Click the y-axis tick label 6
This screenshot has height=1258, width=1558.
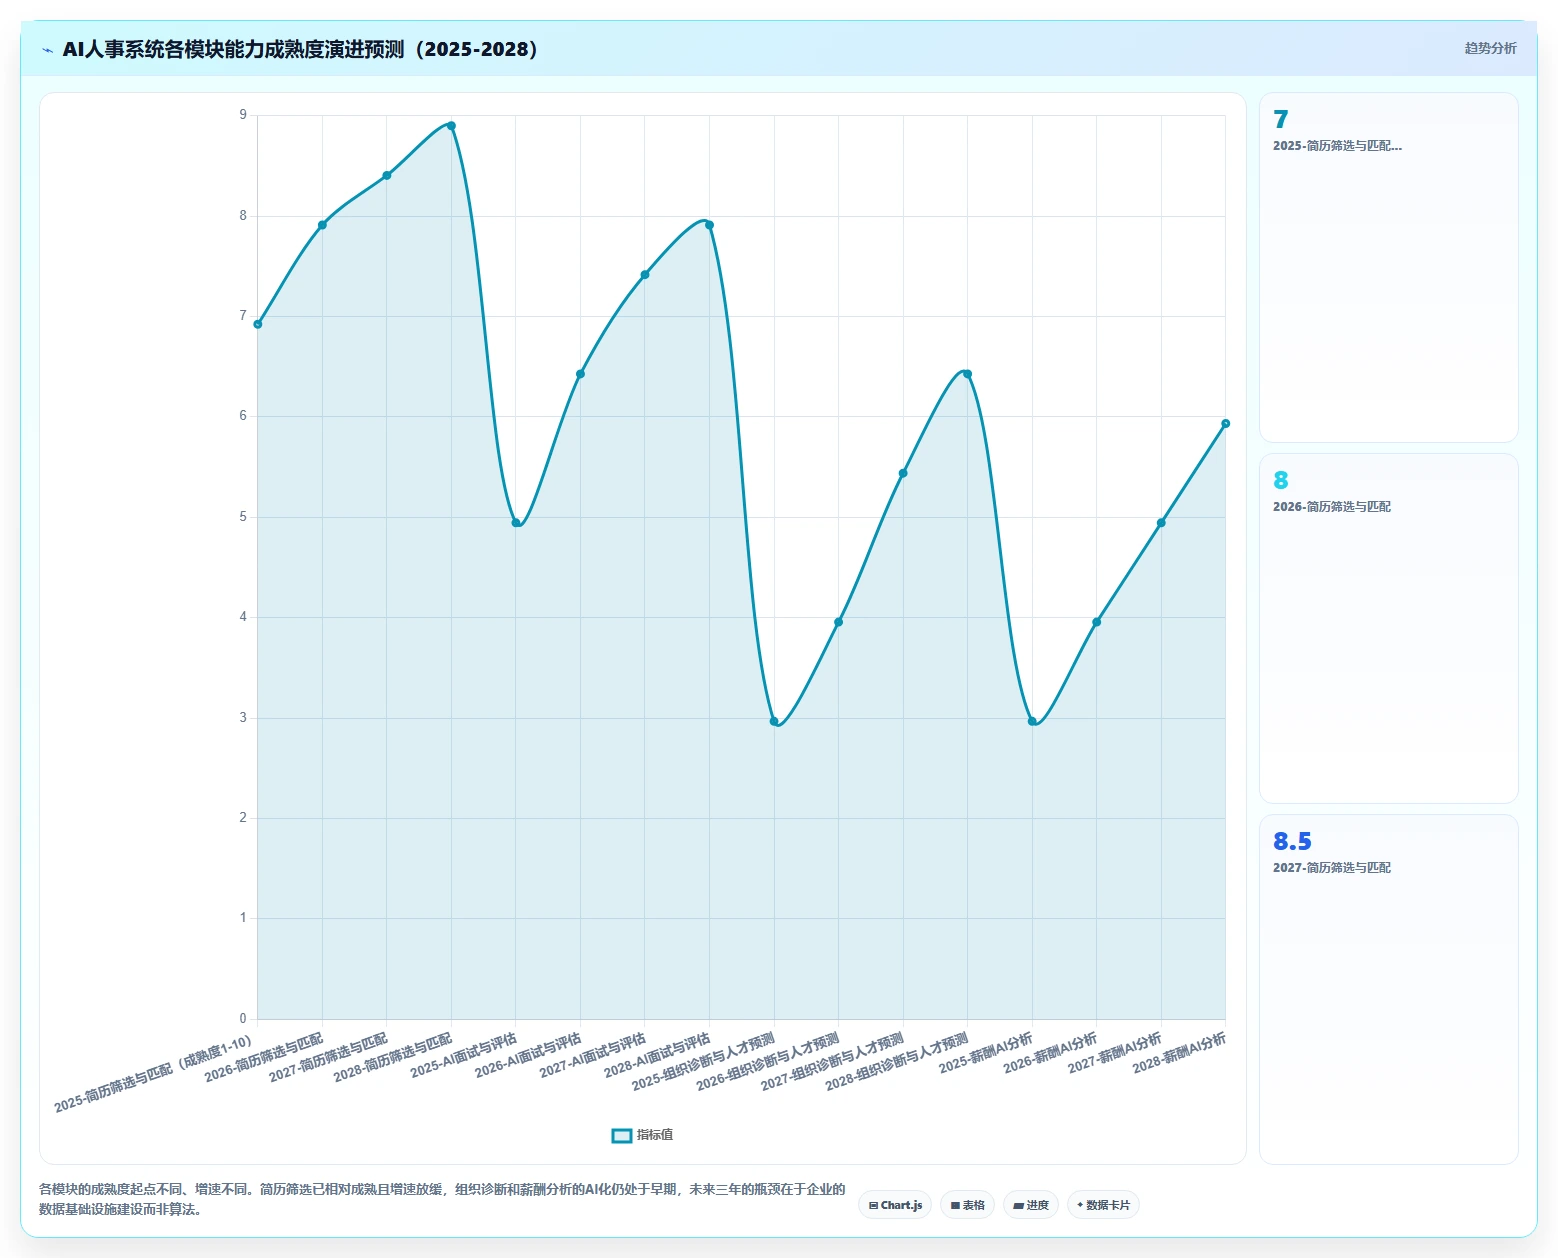(243, 416)
